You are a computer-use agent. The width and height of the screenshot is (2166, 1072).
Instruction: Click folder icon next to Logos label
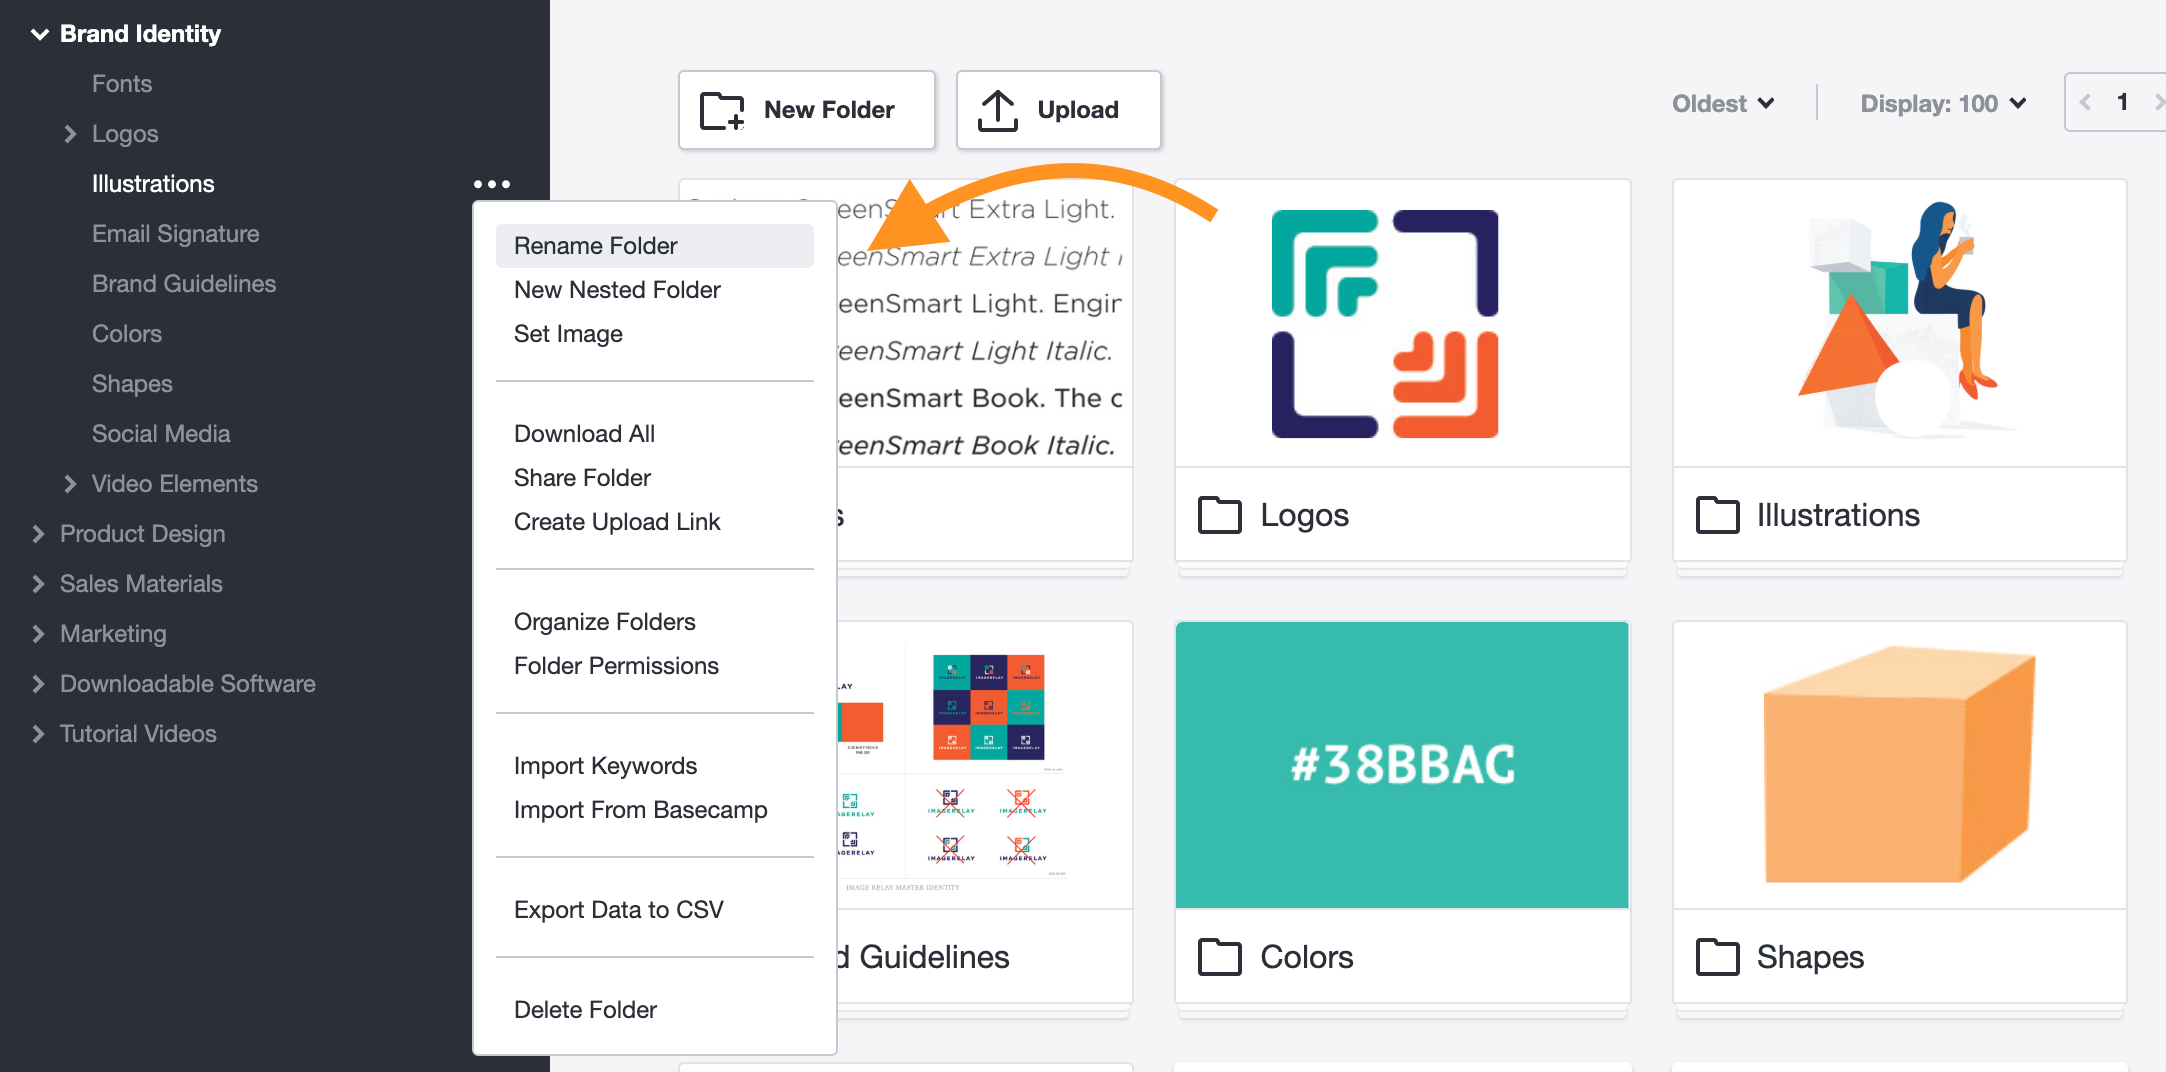click(1219, 515)
